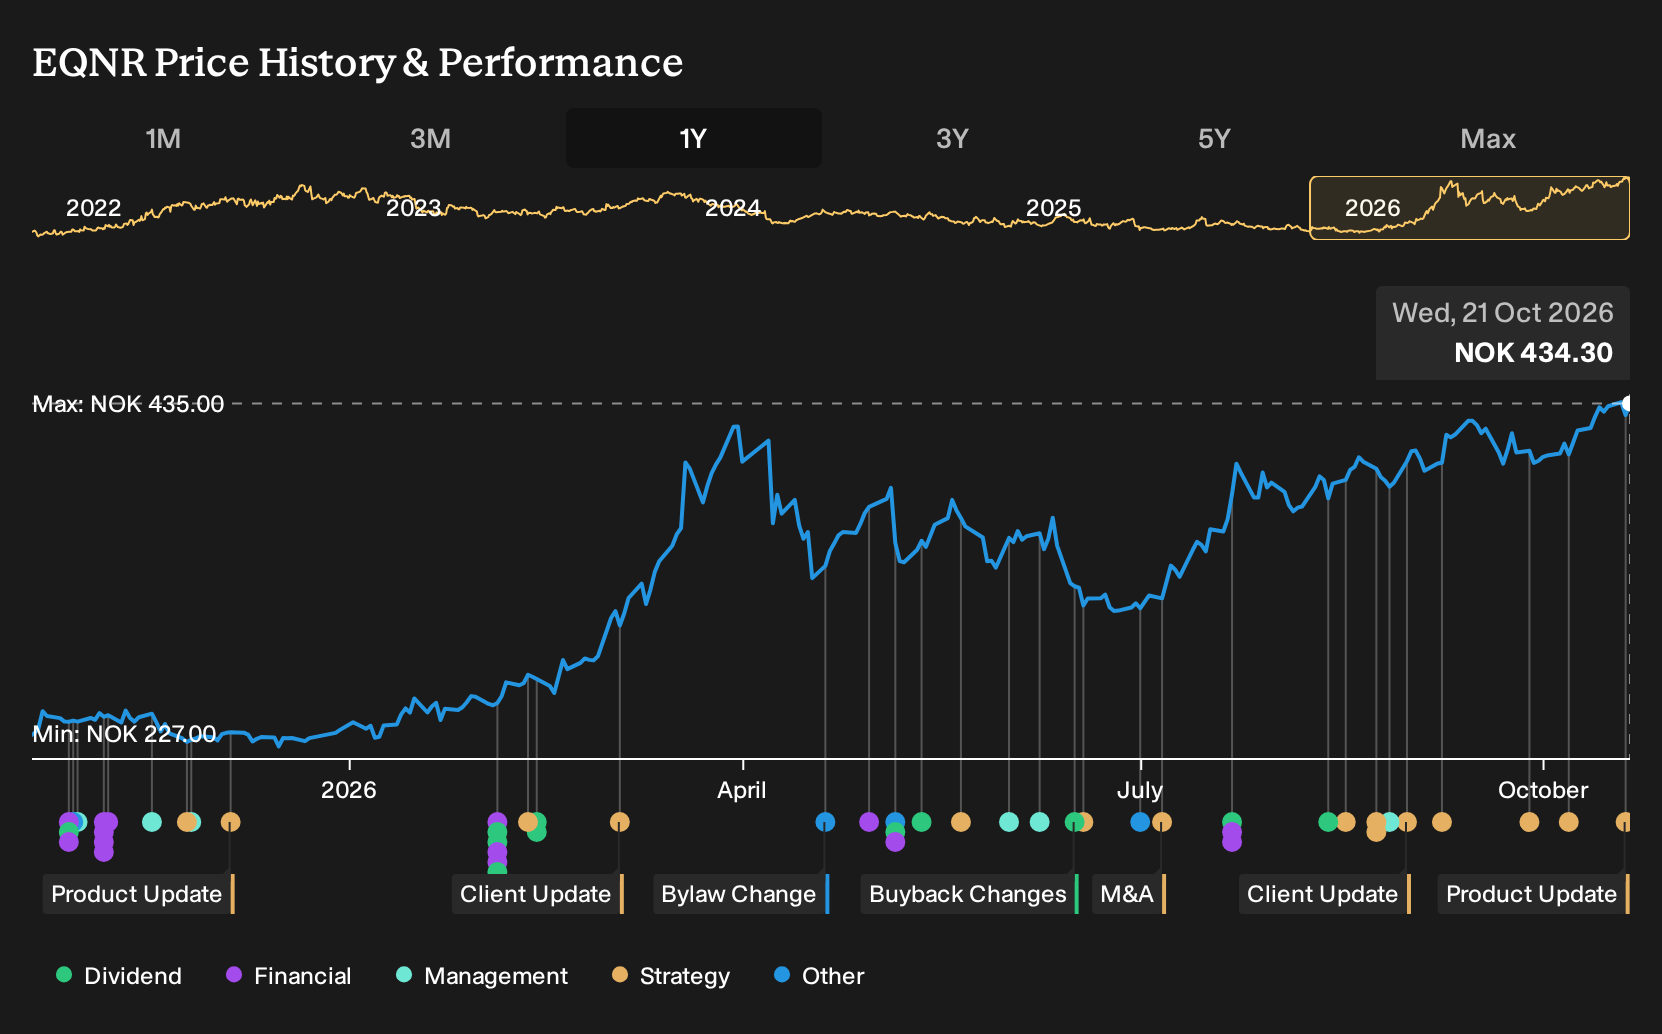Toggle the Financial legend filter

pyautogui.click(x=289, y=976)
